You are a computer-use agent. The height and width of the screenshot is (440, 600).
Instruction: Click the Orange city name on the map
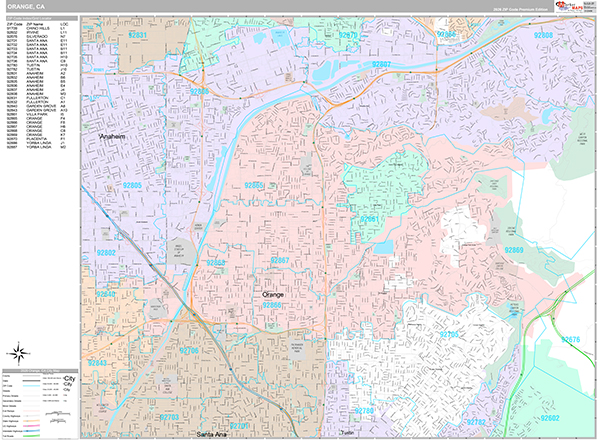(273, 295)
